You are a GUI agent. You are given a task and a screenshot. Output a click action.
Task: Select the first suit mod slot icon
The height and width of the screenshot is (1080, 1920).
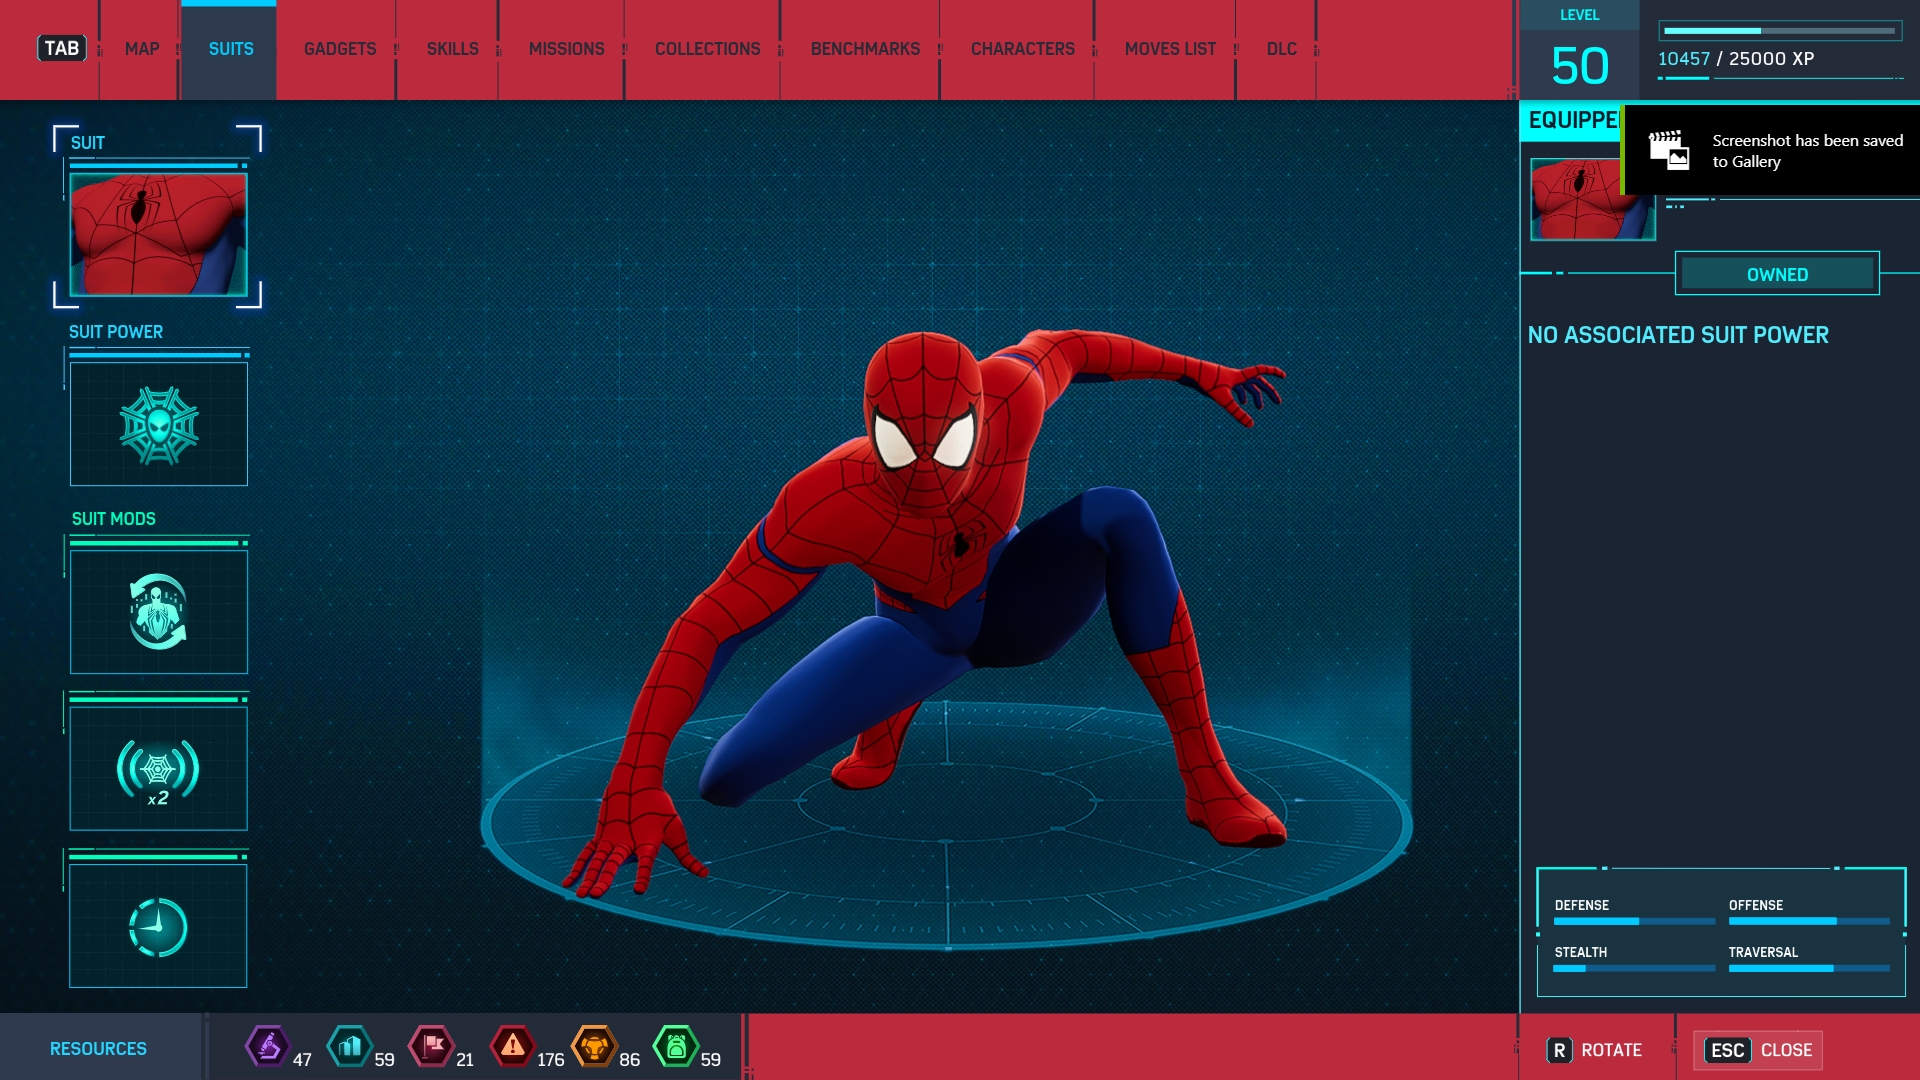(159, 611)
